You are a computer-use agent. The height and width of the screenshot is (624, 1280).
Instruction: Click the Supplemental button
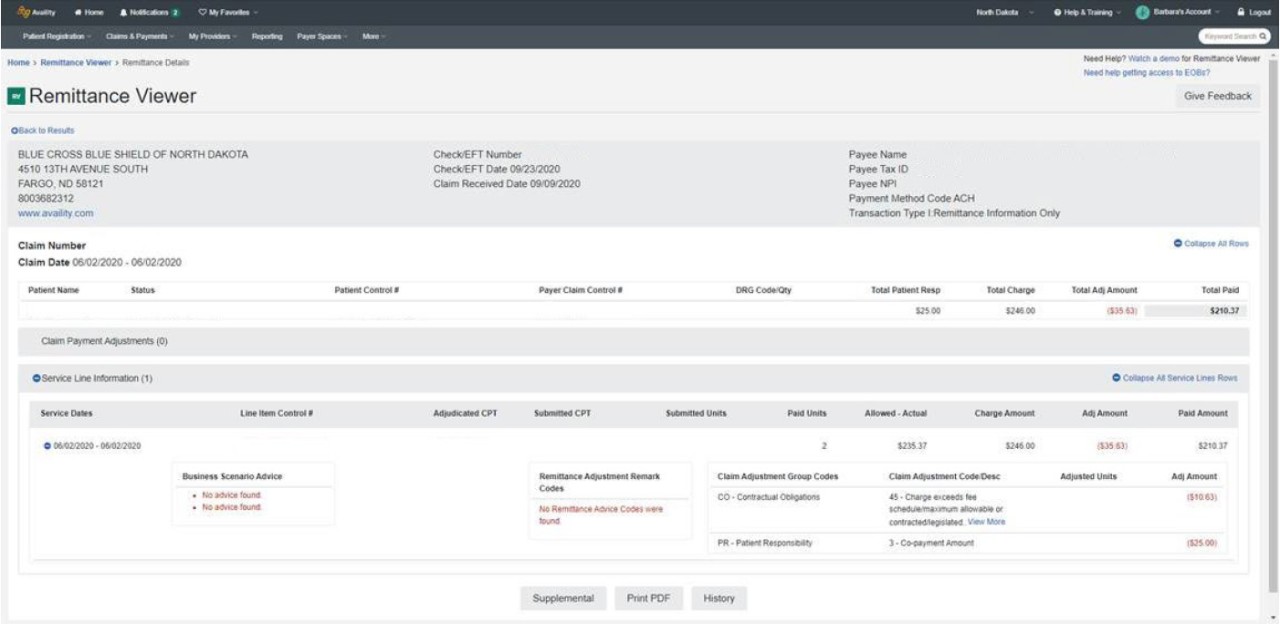click(563, 598)
